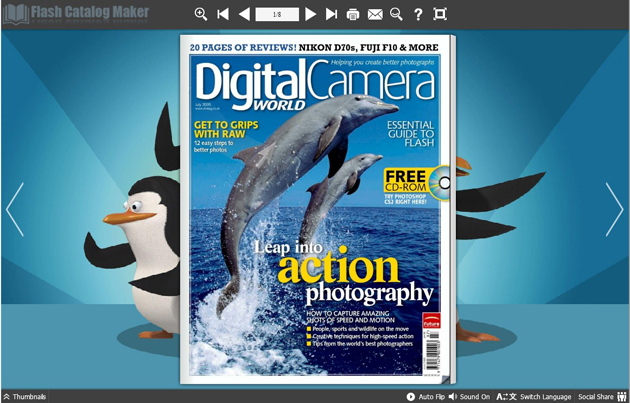Click the Flash Catalog Maker logo
Viewport: 630px width, 403px height.
(76, 14)
